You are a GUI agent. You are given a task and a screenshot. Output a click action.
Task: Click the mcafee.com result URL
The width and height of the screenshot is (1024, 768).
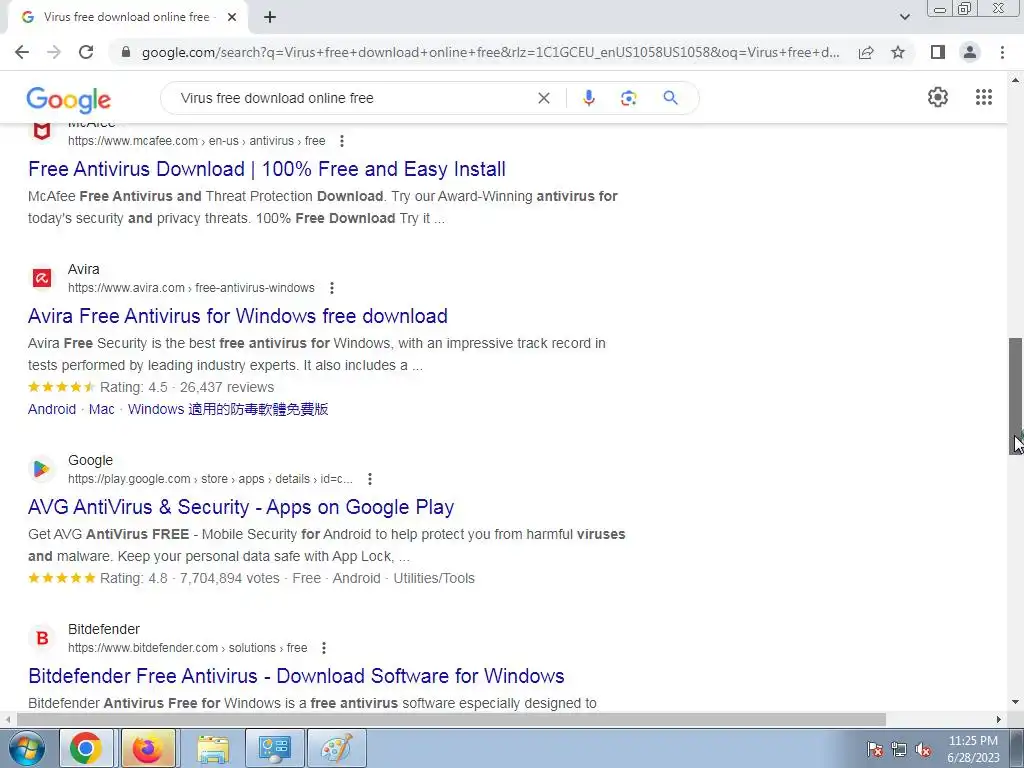pyautogui.click(x=197, y=140)
